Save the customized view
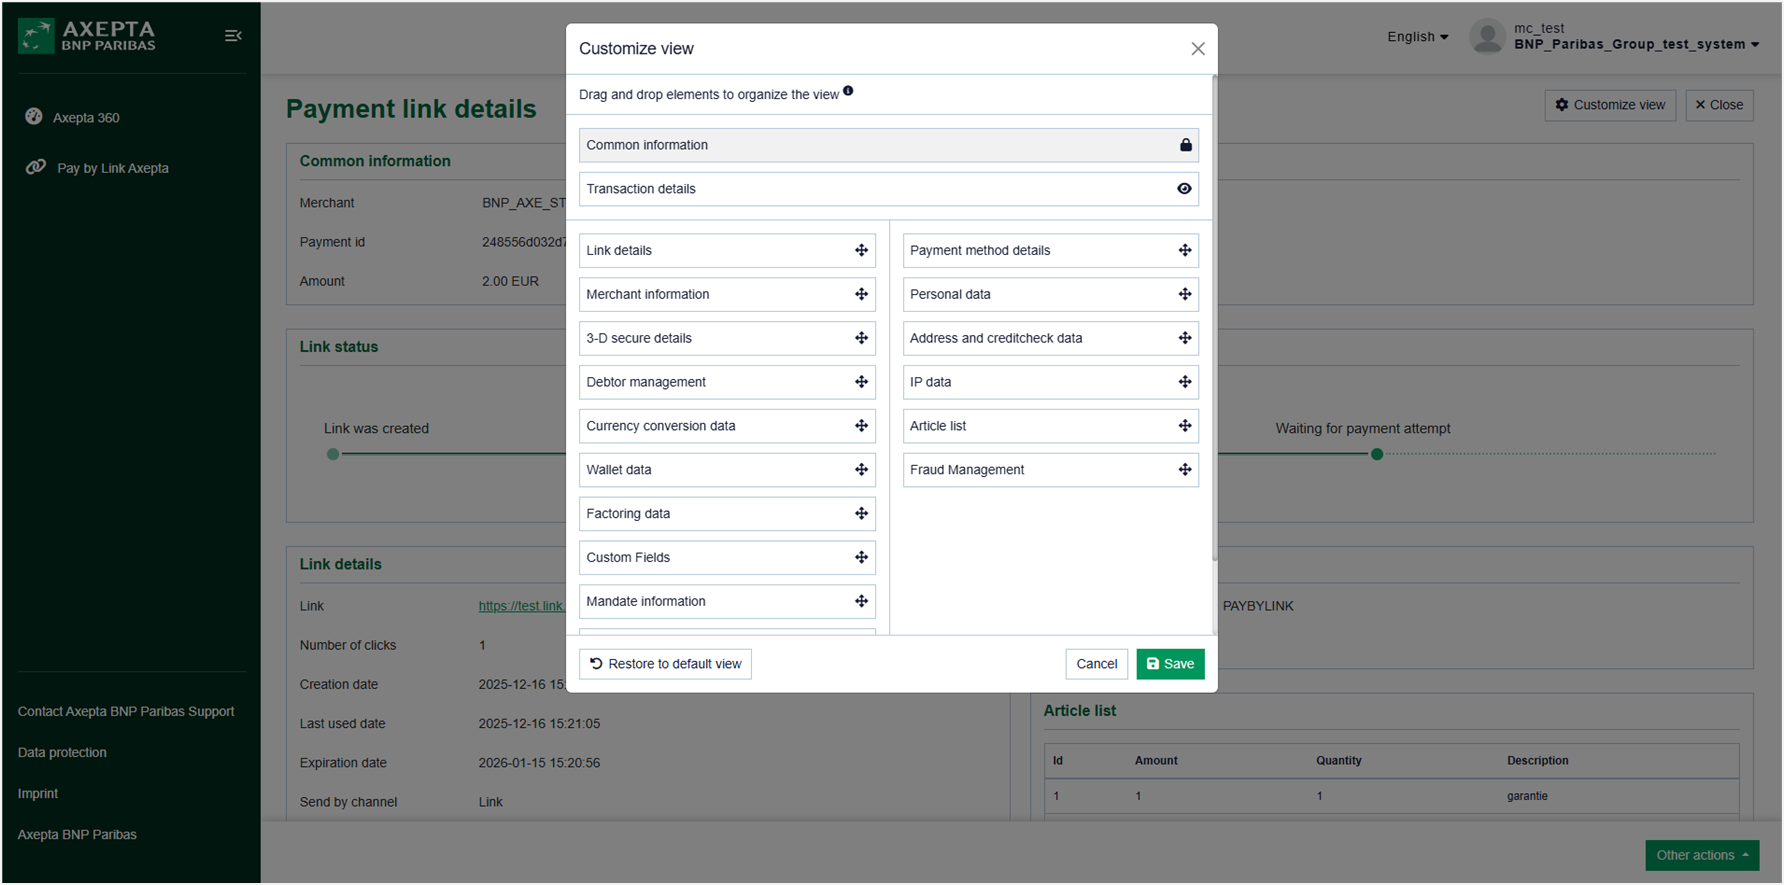Screen dimensions: 1784x885 1170,664
